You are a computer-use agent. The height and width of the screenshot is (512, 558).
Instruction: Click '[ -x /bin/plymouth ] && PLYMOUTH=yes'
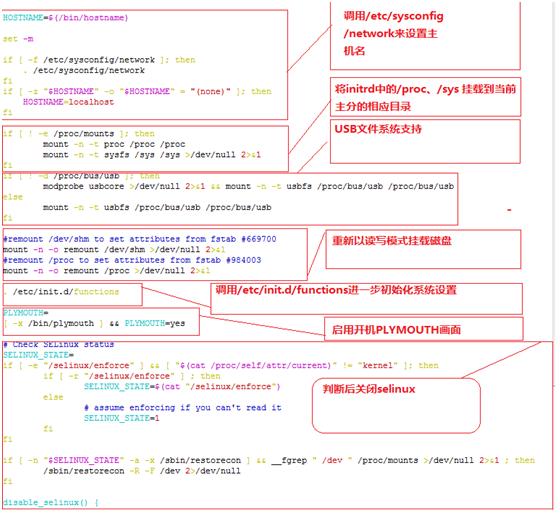tap(94, 323)
